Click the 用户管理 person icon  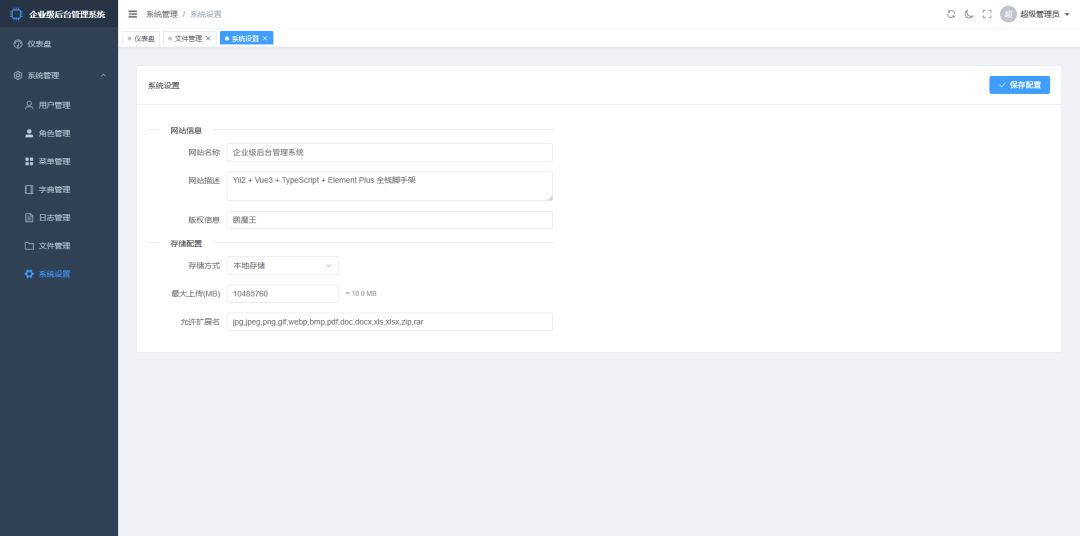(29, 105)
